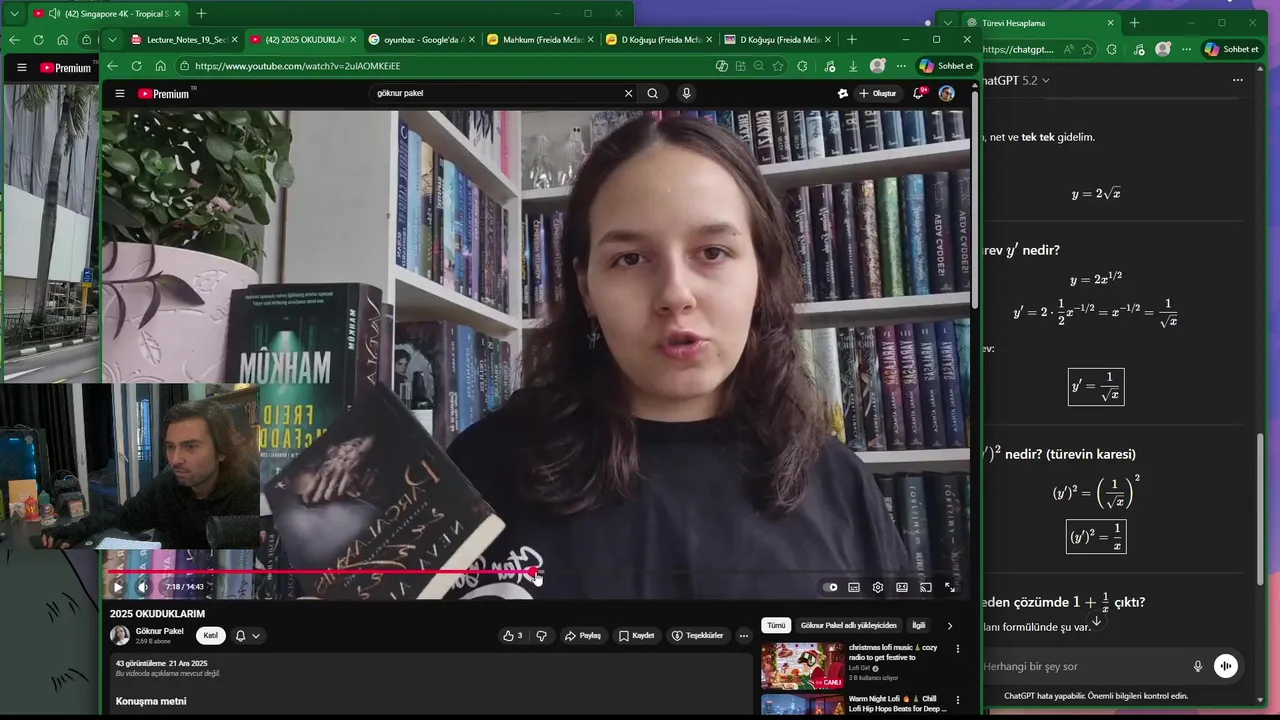Play the video with the play button
Image resolution: width=1280 pixels, height=720 pixels.
[x=118, y=587]
